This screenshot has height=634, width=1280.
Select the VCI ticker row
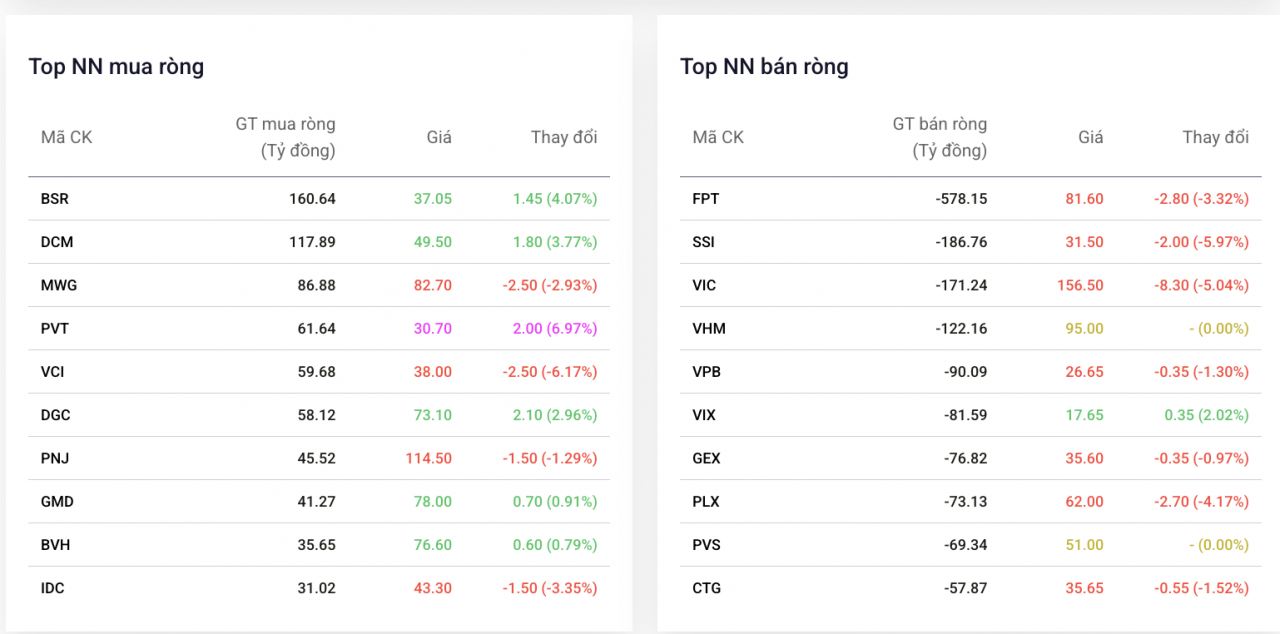pos(54,372)
